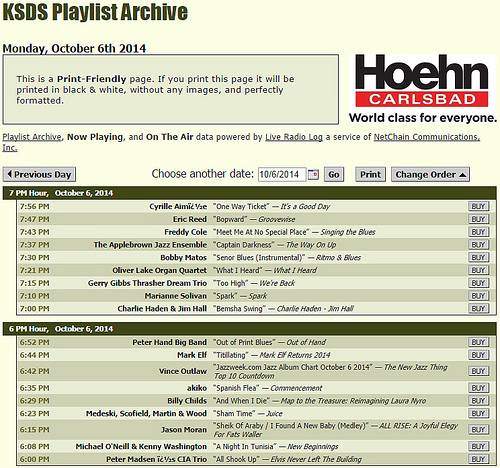Open the Playlist Archive link
500x468 pixels.
(x=32, y=137)
